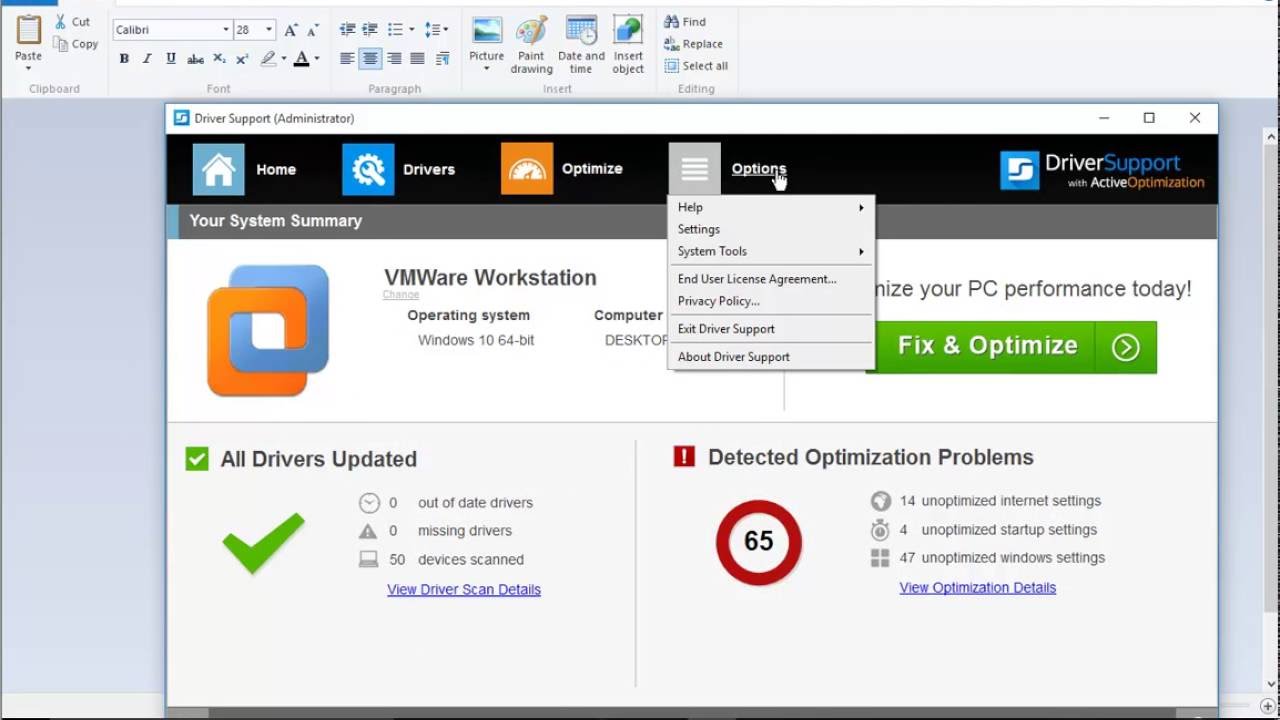Click the text highlight color pen
Viewport: 1280px width, 720px height.
(268, 59)
